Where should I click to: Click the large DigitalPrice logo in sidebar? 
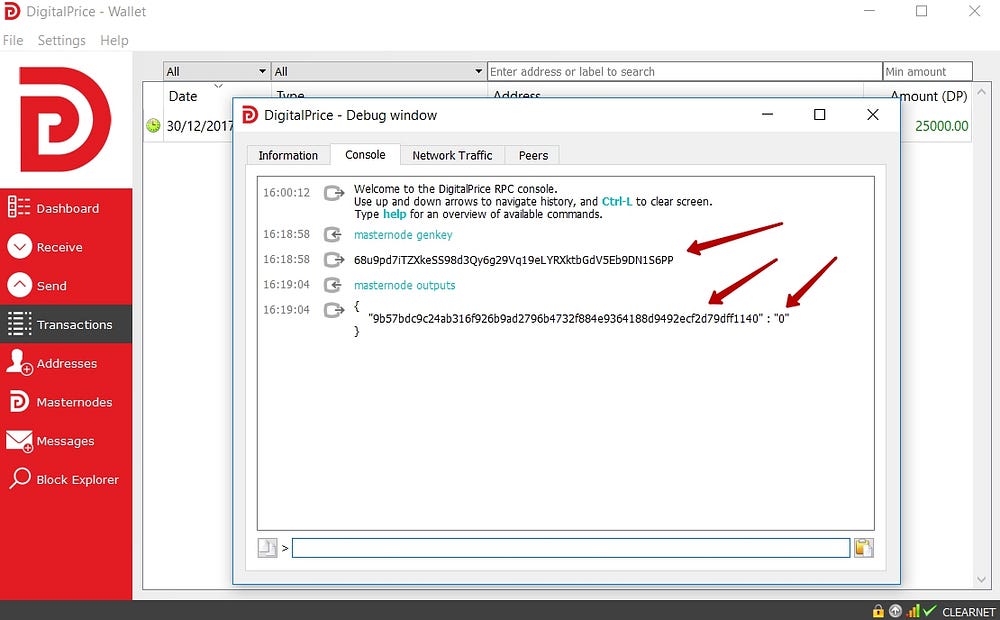[65, 119]
